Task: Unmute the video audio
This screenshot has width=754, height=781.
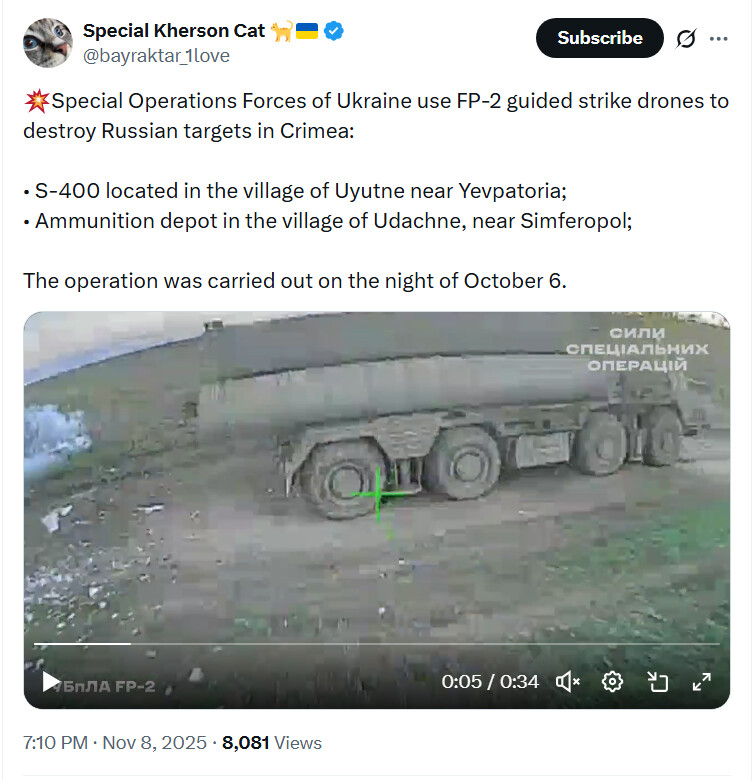Action: 568,682
